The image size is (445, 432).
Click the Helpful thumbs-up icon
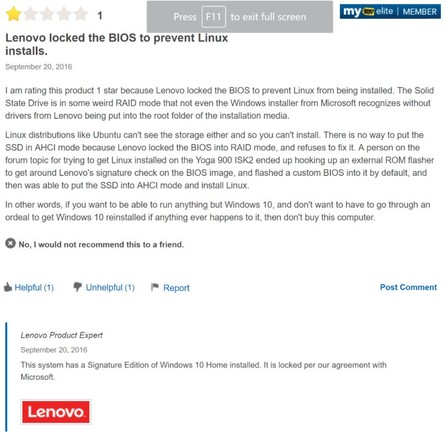(8, 287)
